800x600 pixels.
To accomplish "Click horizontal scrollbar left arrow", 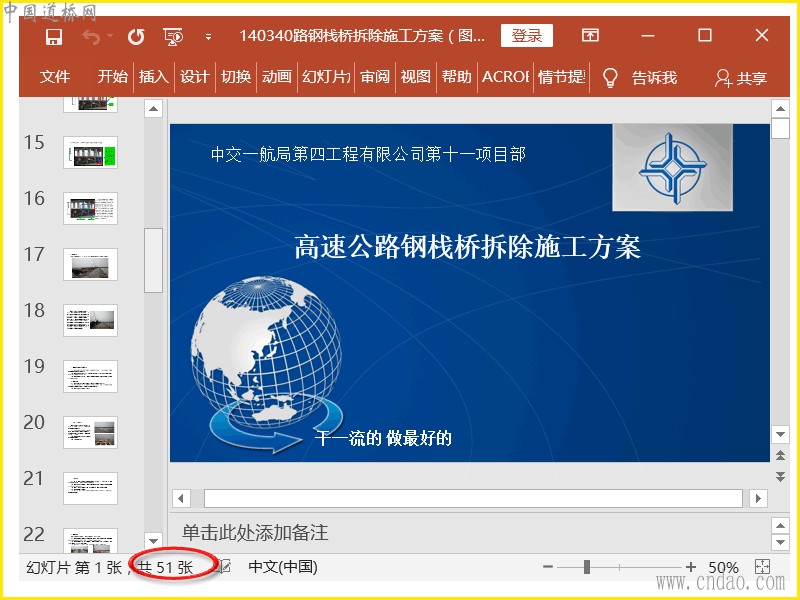I will click(x=181, y=498).
